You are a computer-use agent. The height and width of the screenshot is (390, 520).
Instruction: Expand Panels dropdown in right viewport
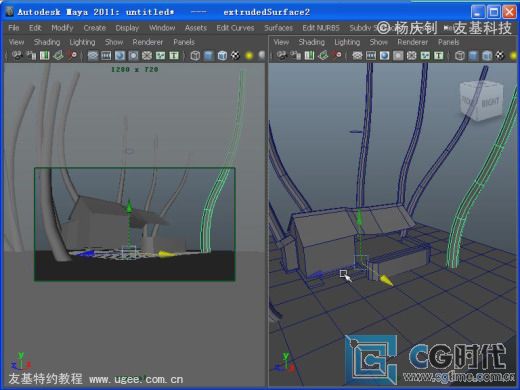(x=449, y=42)
